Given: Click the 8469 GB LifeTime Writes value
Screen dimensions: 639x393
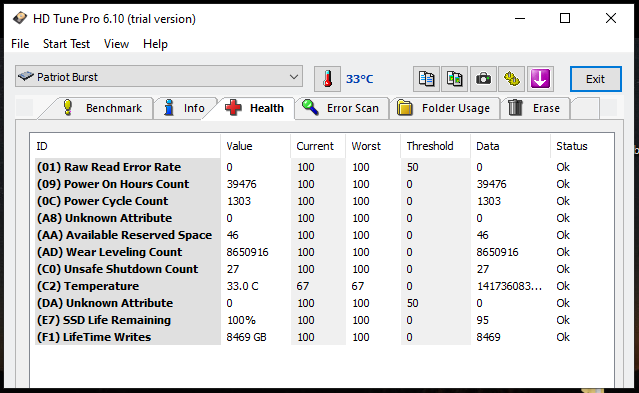Looking at the screenshot, I should [x=247, y=337].
